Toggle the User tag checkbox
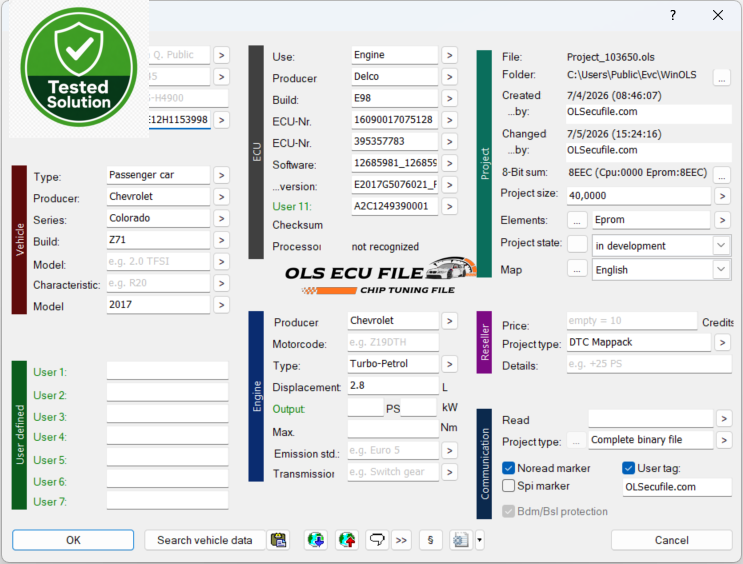The image size is (743, 564). [628, 468]
